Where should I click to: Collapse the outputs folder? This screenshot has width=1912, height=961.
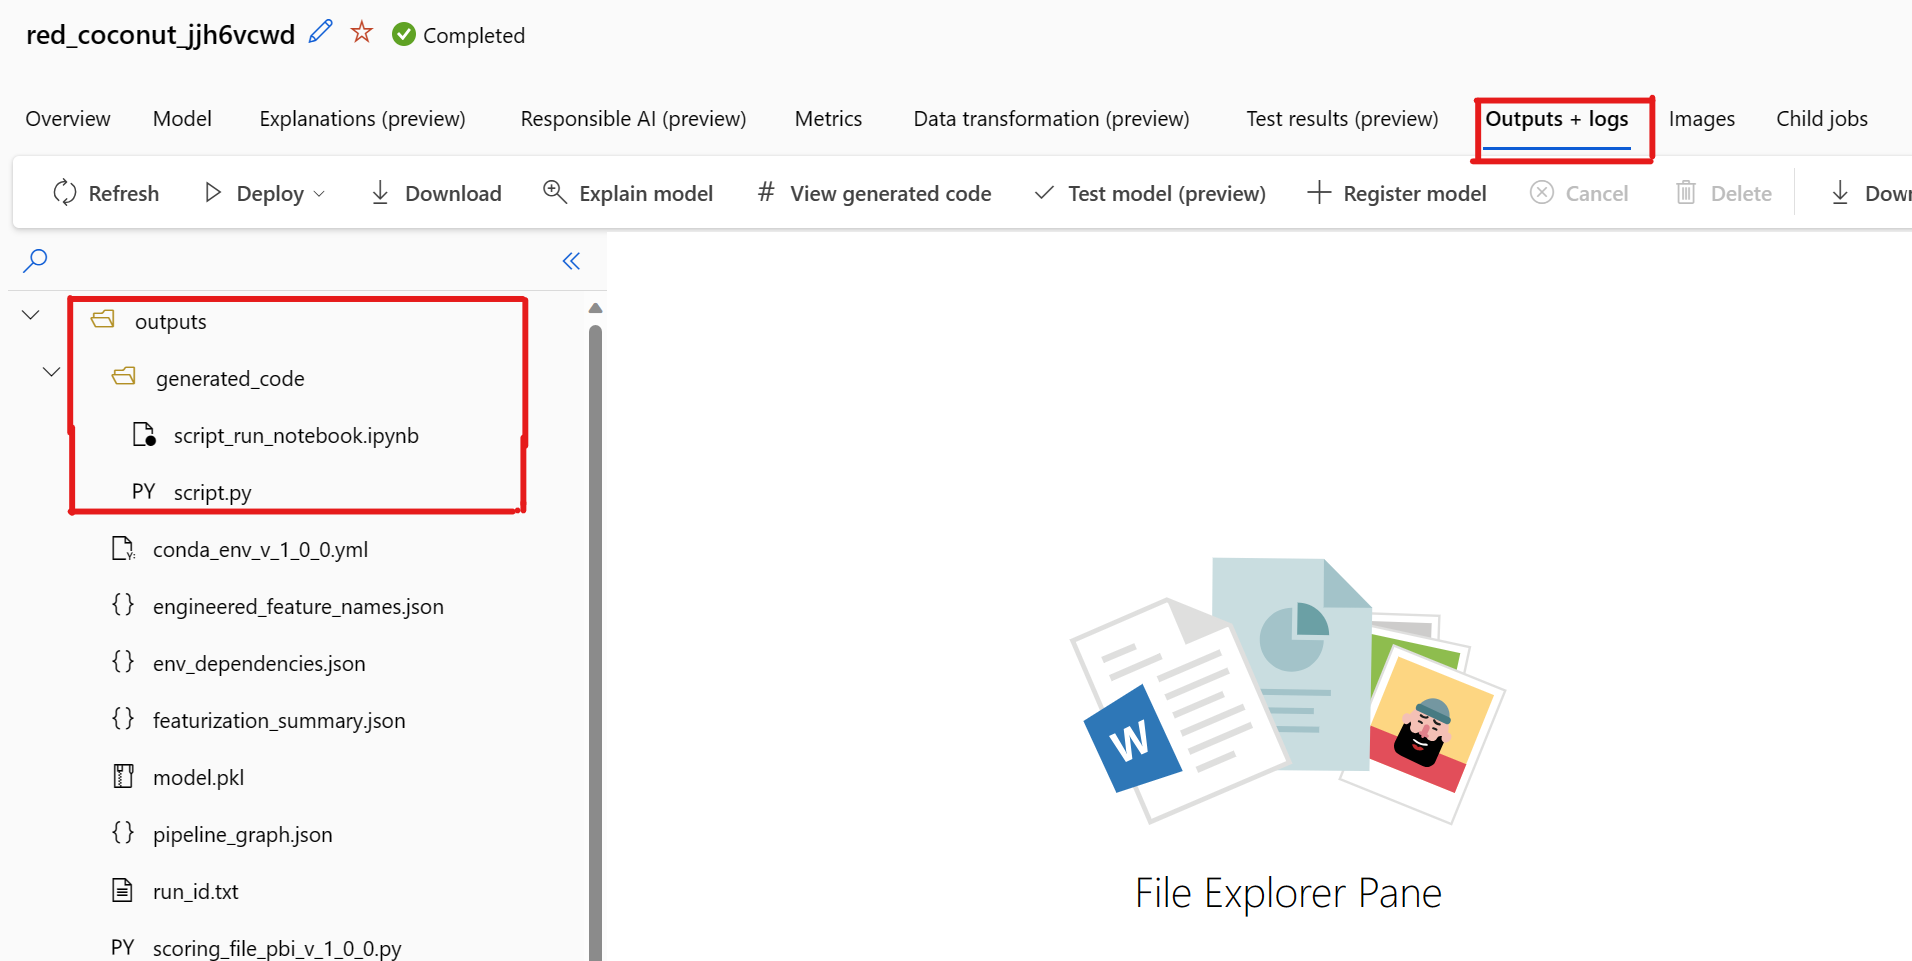click(31, 315)
